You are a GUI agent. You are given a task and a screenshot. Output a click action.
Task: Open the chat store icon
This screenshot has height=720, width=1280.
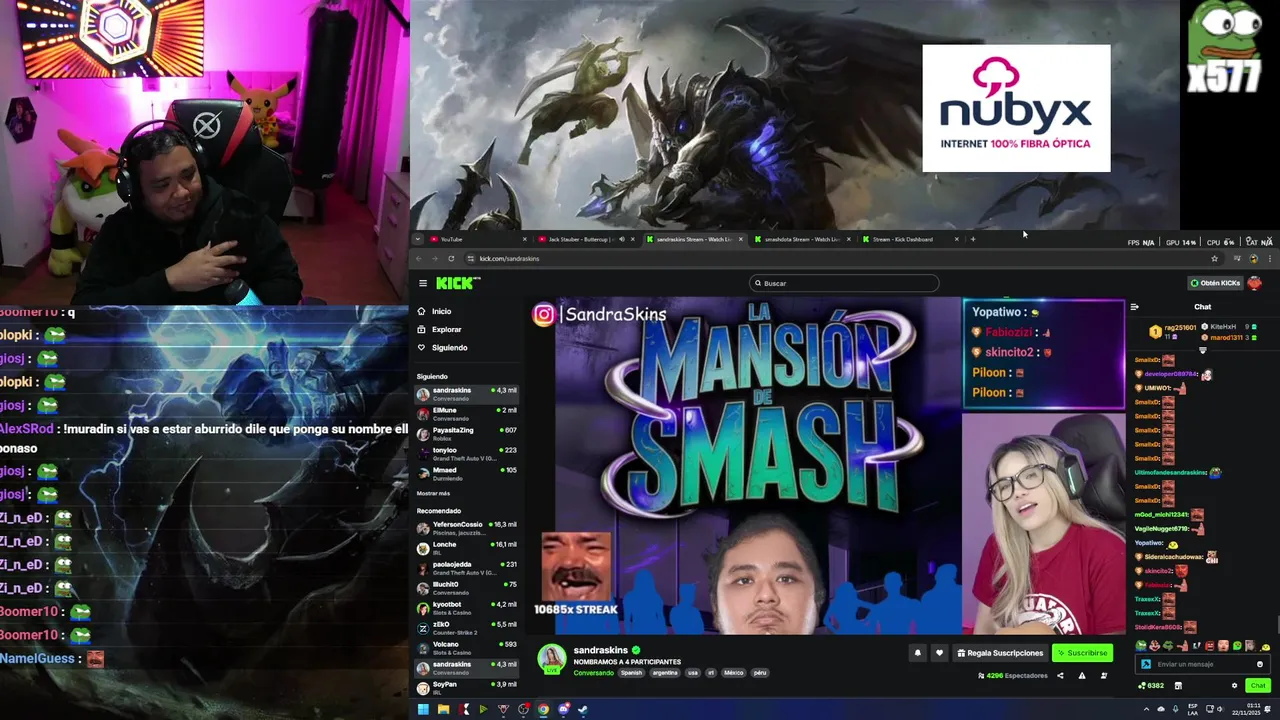tap(1178, 686)
